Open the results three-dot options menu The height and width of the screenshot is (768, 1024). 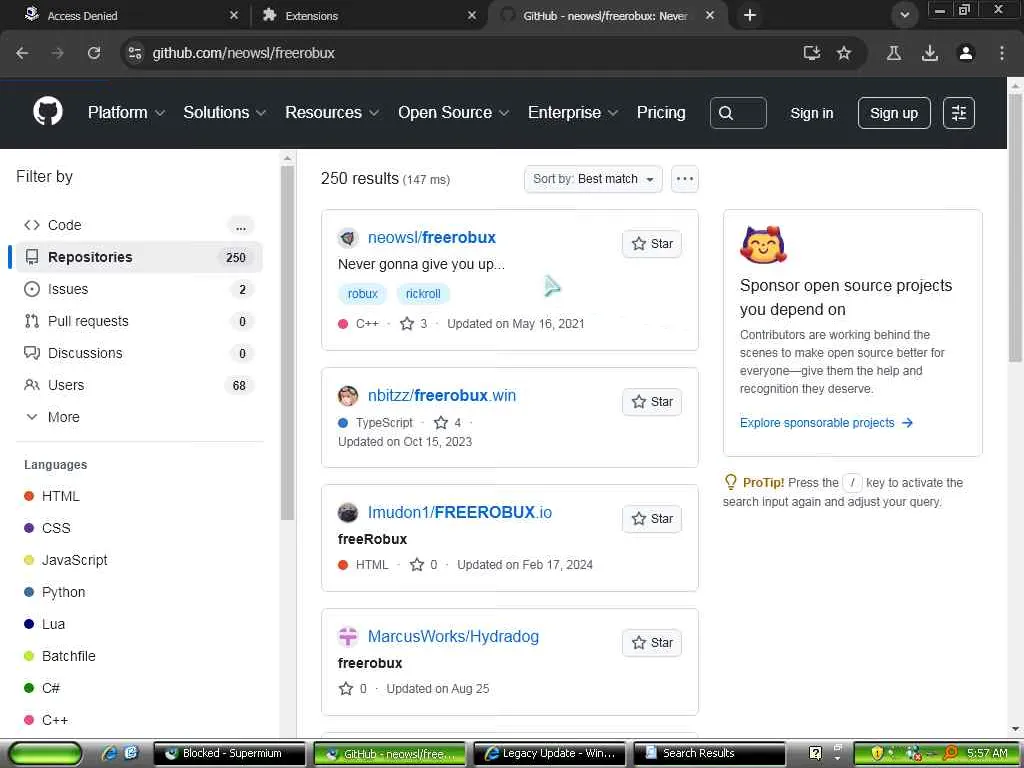click(684, 179)
